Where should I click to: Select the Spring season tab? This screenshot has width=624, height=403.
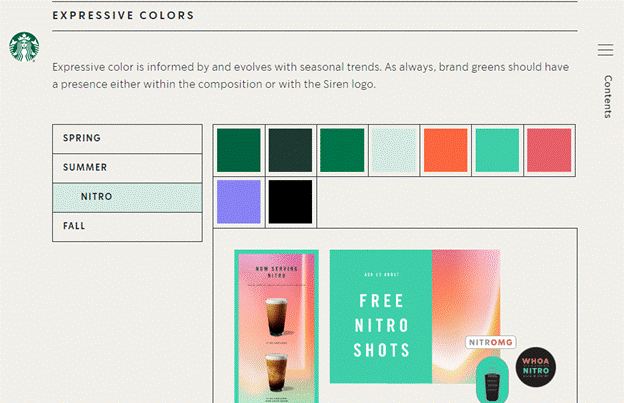[x=127, y=138]
